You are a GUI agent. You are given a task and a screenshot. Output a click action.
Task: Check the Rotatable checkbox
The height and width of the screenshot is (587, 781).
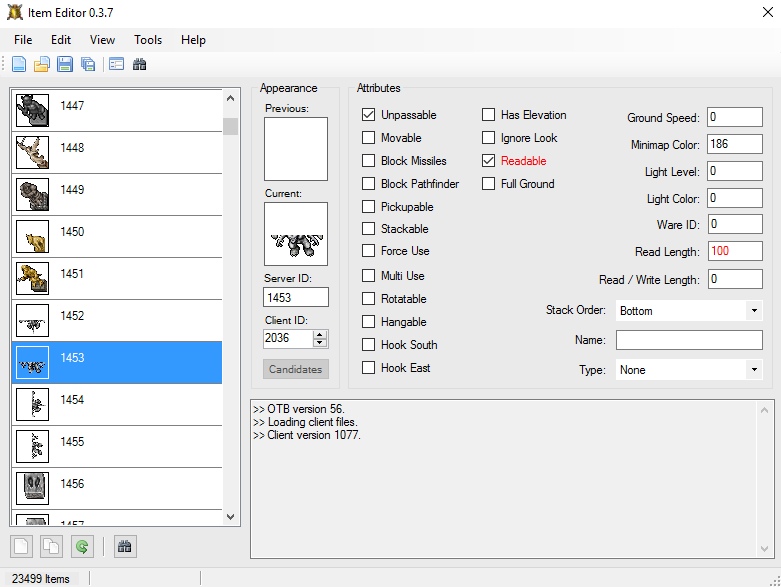tap(369, 298)
